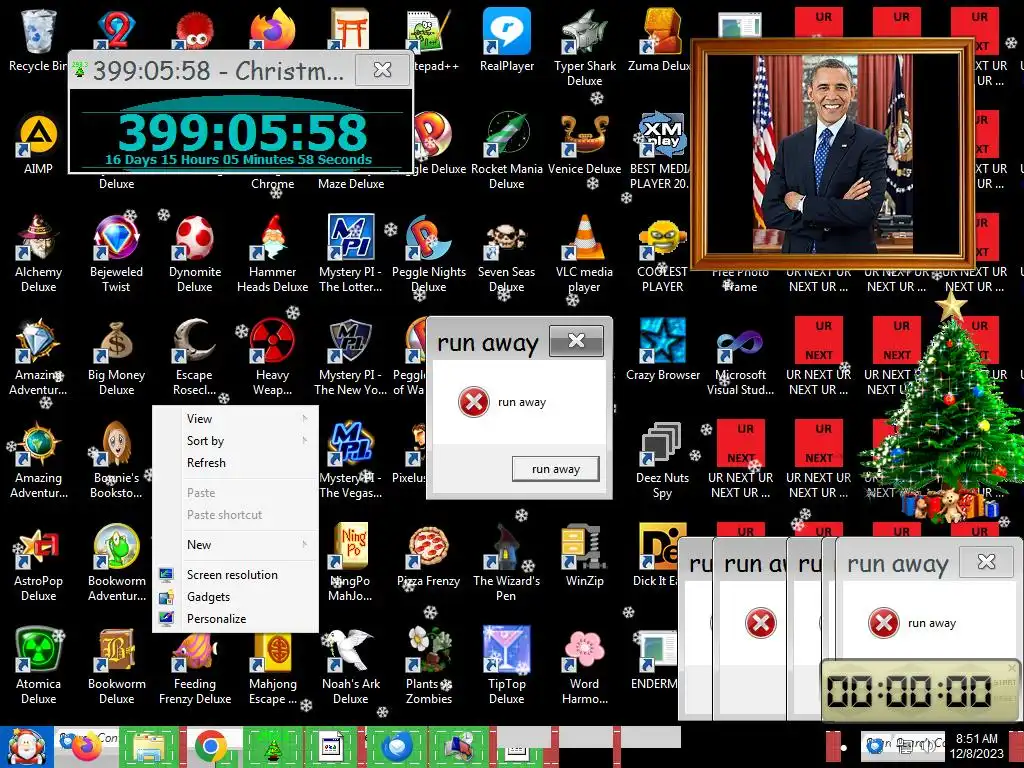The image size is (1024, 768).
Task: Click greyed-out Paste shortcut menu entry
Action: click(x=235, y=515)
